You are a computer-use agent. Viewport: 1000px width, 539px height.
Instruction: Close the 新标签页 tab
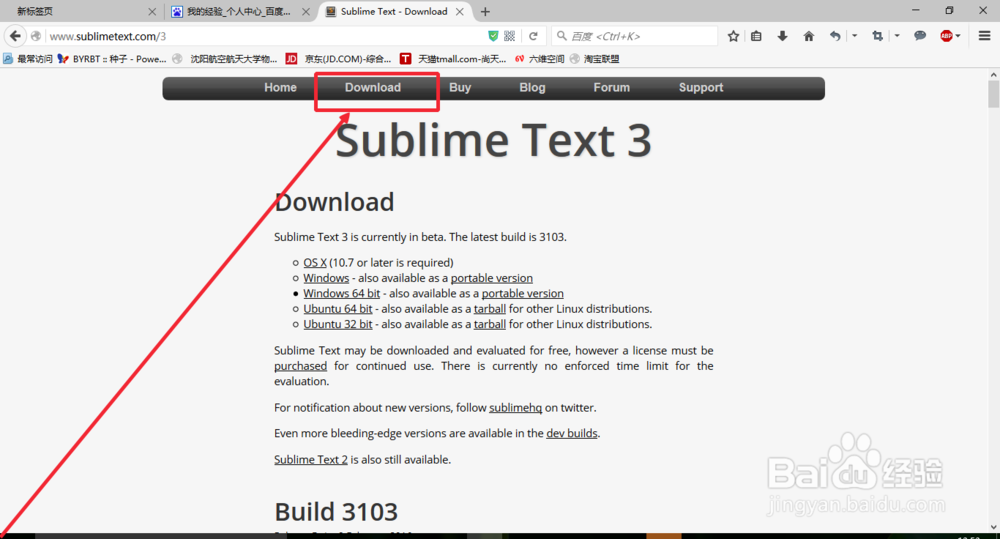pos(152,11)
